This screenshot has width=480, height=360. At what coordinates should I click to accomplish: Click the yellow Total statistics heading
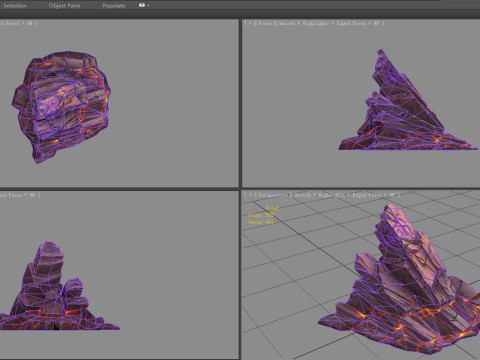click(x=272, y=208)
